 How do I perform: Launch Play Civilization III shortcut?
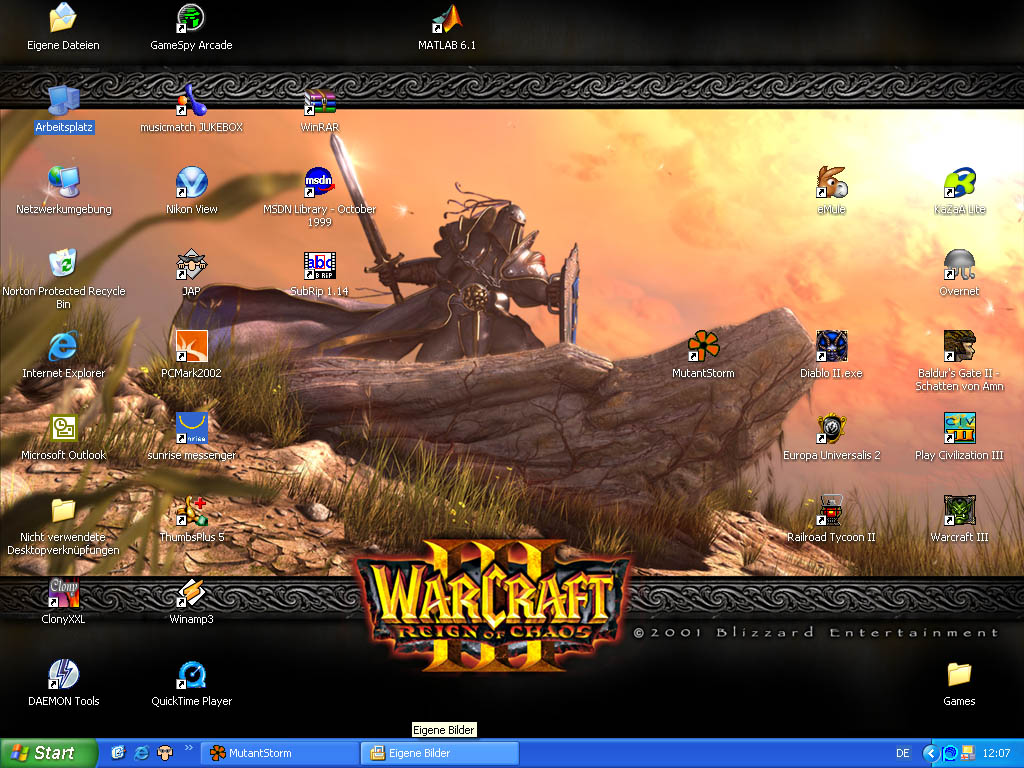click(959, 428)
